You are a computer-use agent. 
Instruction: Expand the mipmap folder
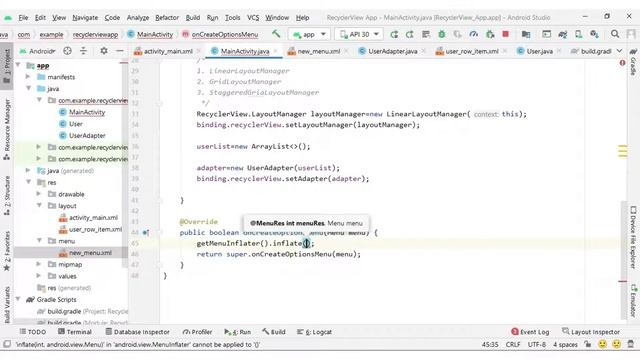pos(39,264)
